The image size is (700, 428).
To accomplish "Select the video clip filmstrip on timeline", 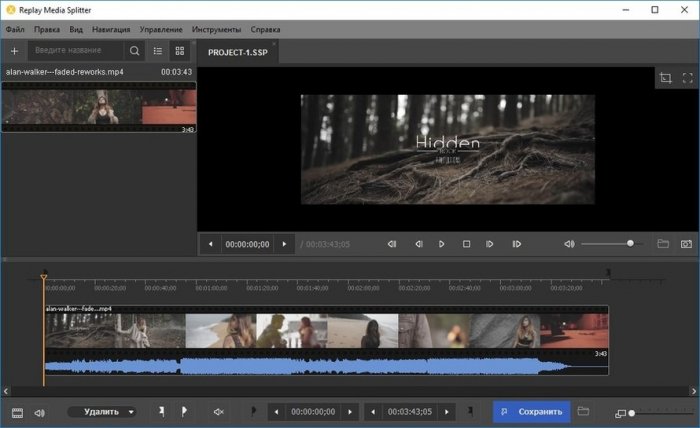I will coord(327,331).
